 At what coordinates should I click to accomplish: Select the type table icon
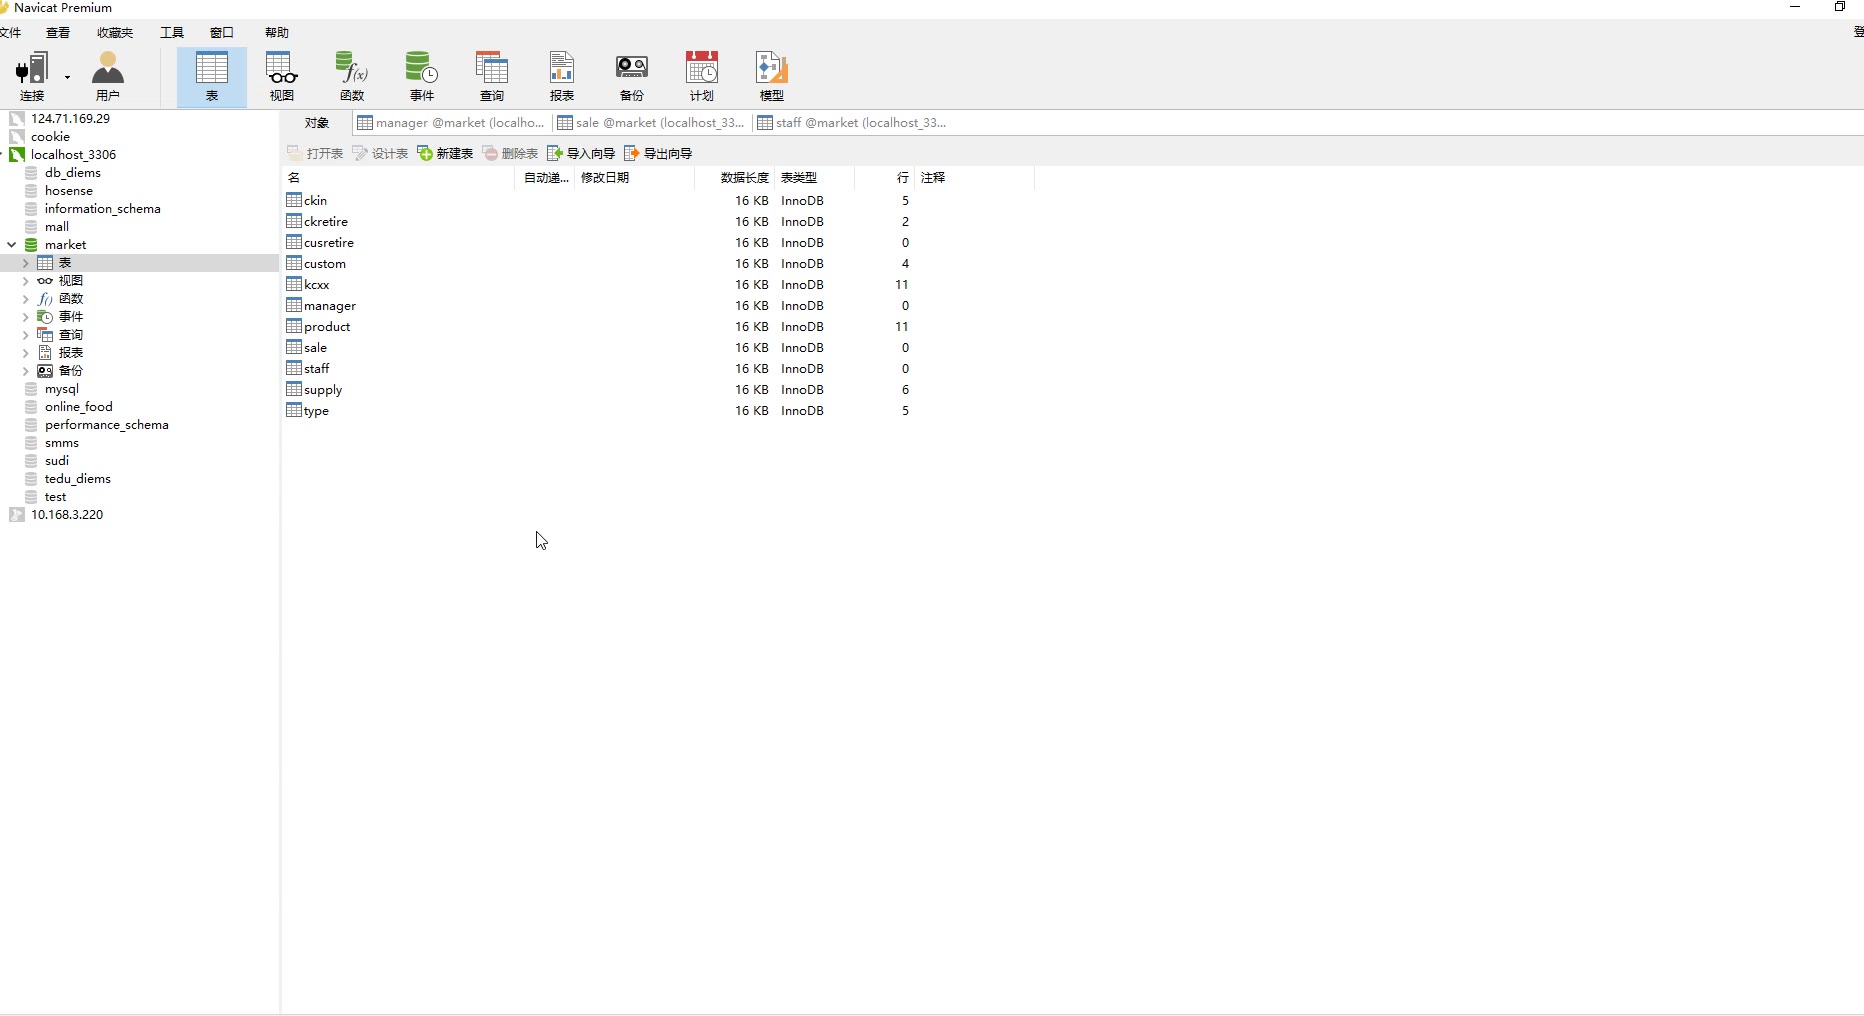click(294, 410)
